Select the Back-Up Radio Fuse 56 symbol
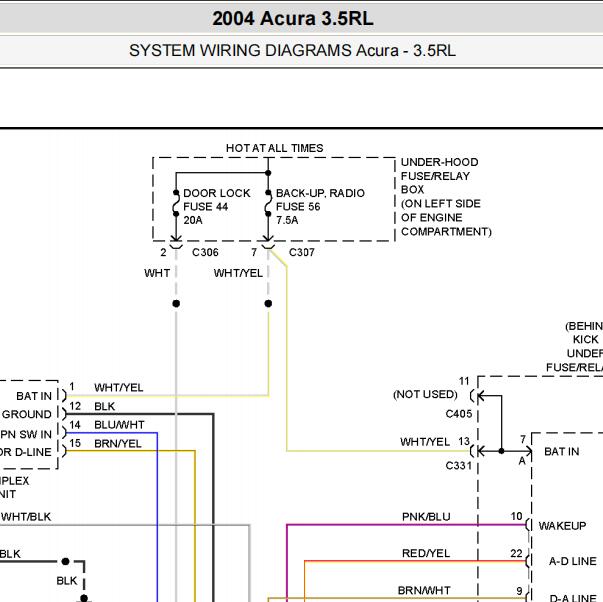 pos(268,203)
